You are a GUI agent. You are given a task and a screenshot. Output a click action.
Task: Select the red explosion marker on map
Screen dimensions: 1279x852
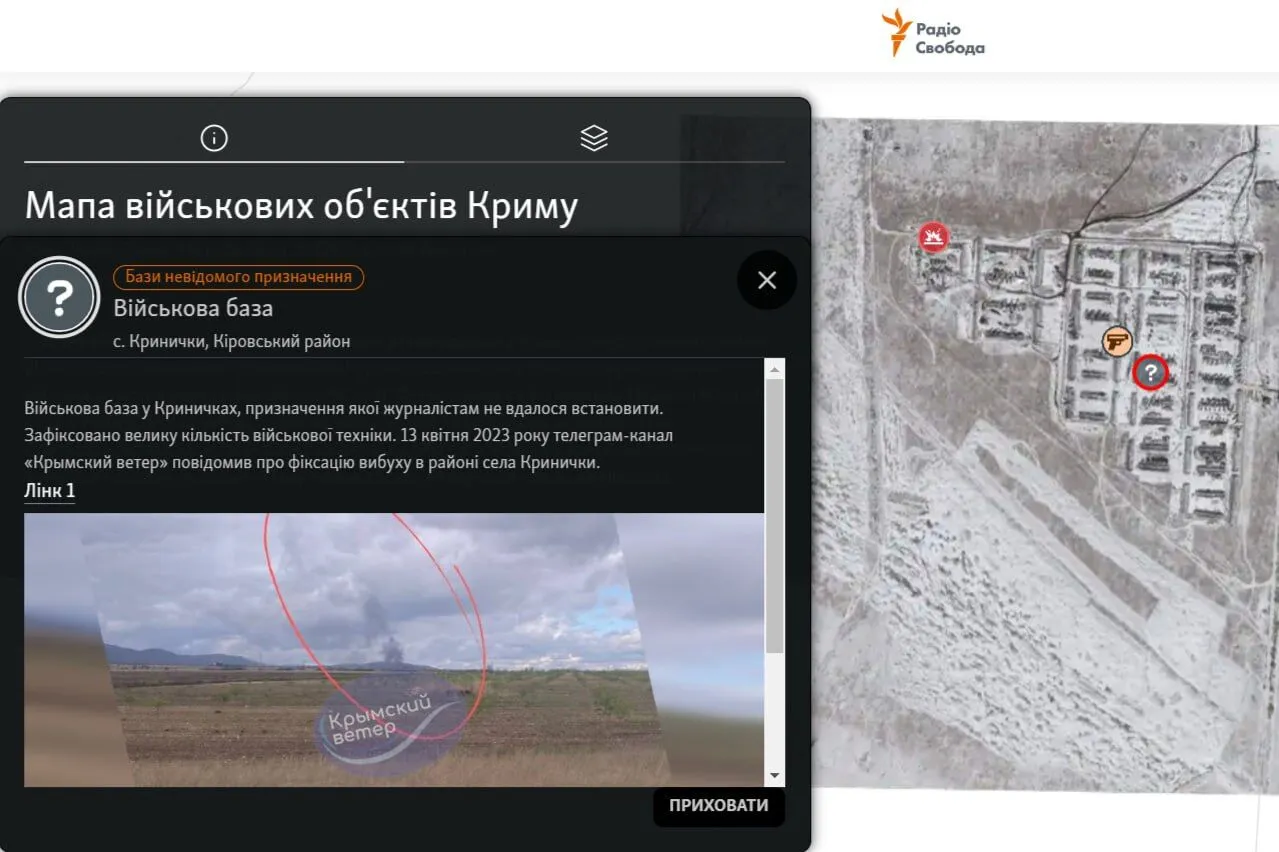(x=934, y=237)
